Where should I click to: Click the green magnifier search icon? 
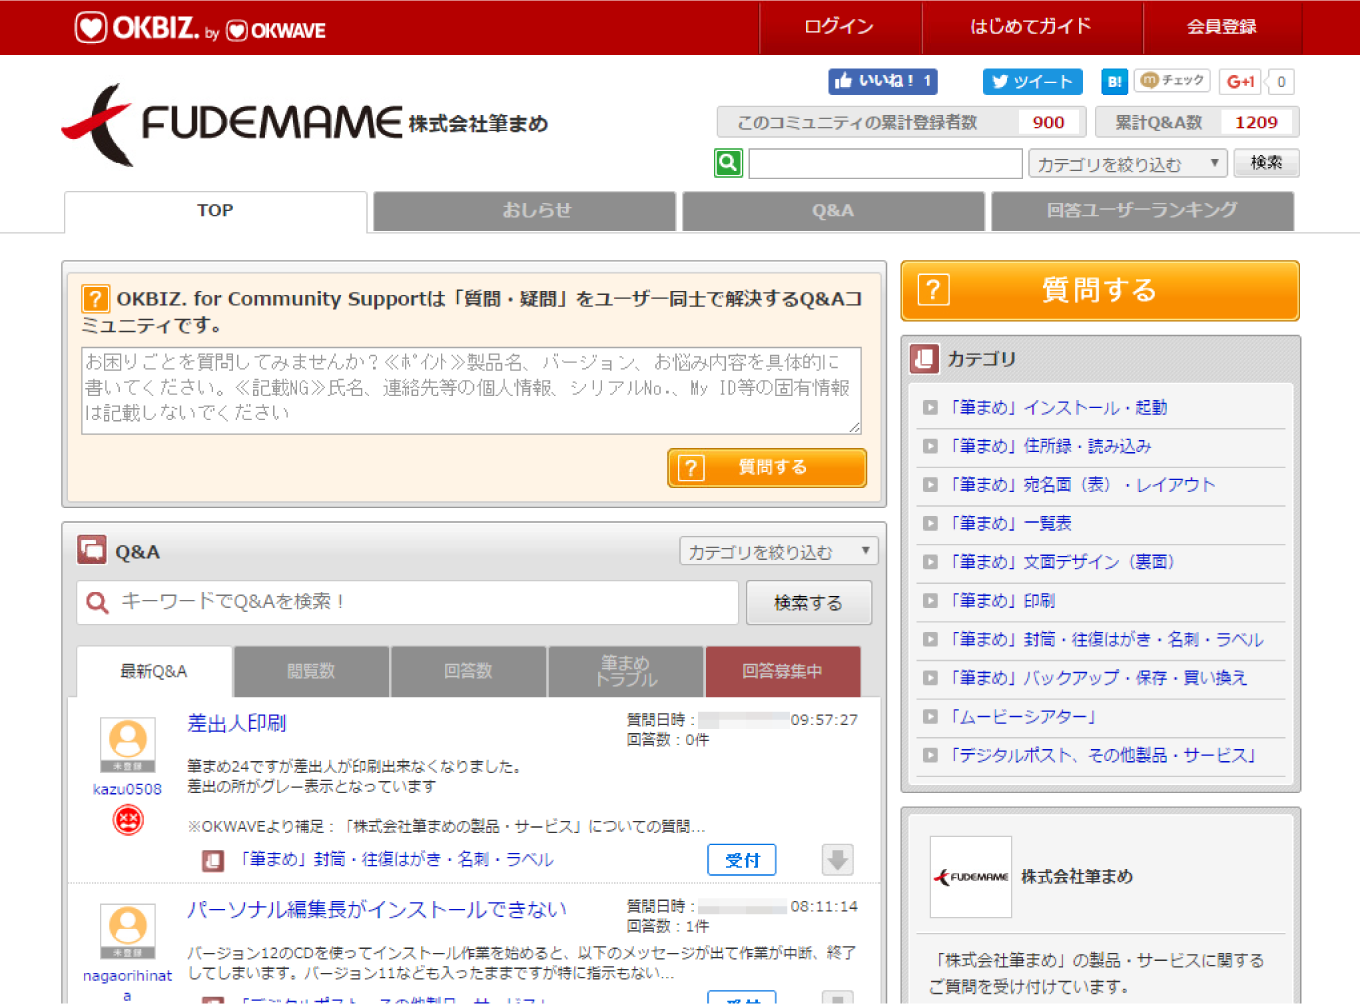728,162
